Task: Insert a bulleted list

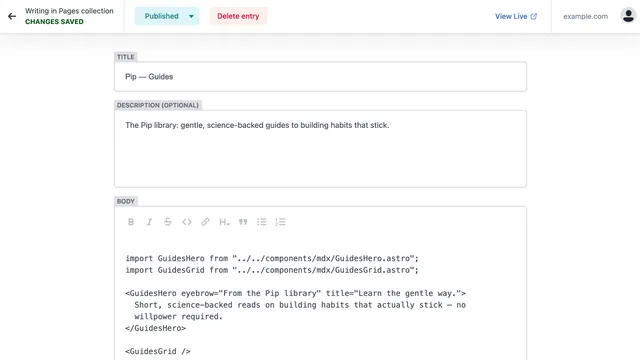Action: tap(262, 222)
